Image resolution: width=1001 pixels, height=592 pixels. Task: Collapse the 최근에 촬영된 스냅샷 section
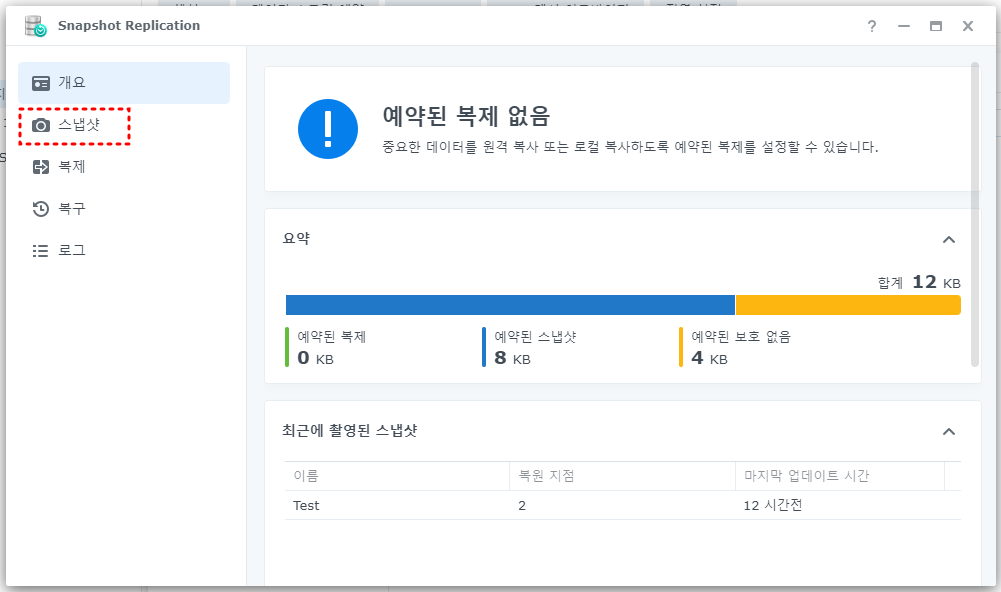[x=949, y=431]
